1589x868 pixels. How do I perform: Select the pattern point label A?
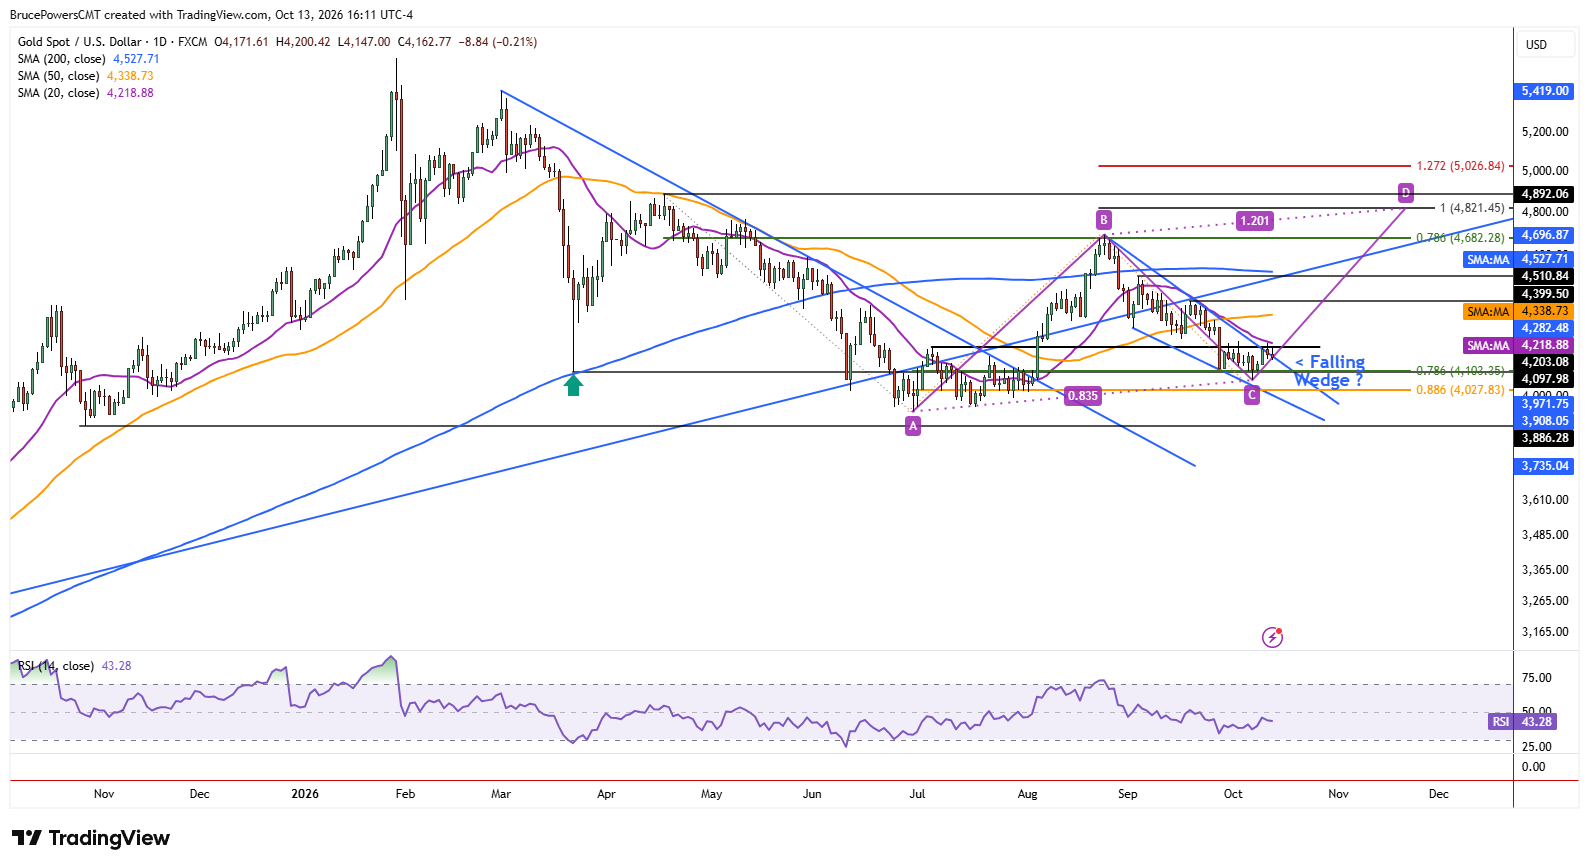click(x=913, y=426)
